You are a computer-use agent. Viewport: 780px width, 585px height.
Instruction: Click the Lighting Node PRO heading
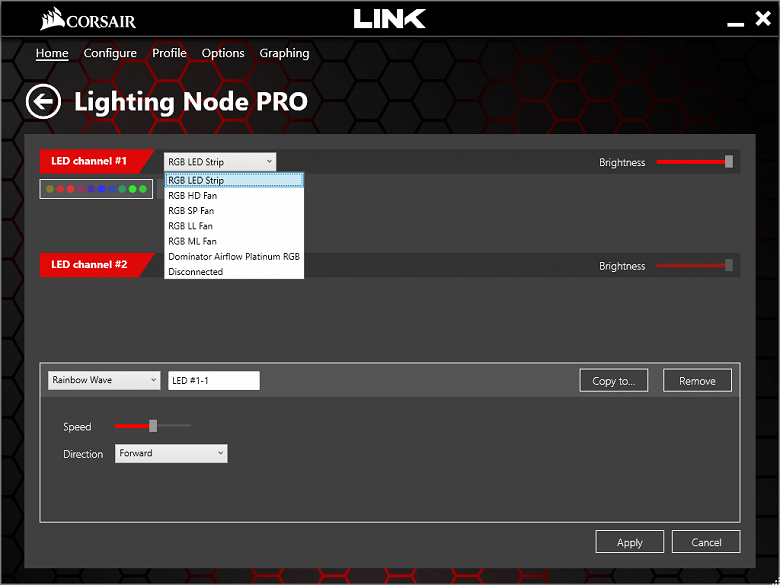(x=191, y=102)
